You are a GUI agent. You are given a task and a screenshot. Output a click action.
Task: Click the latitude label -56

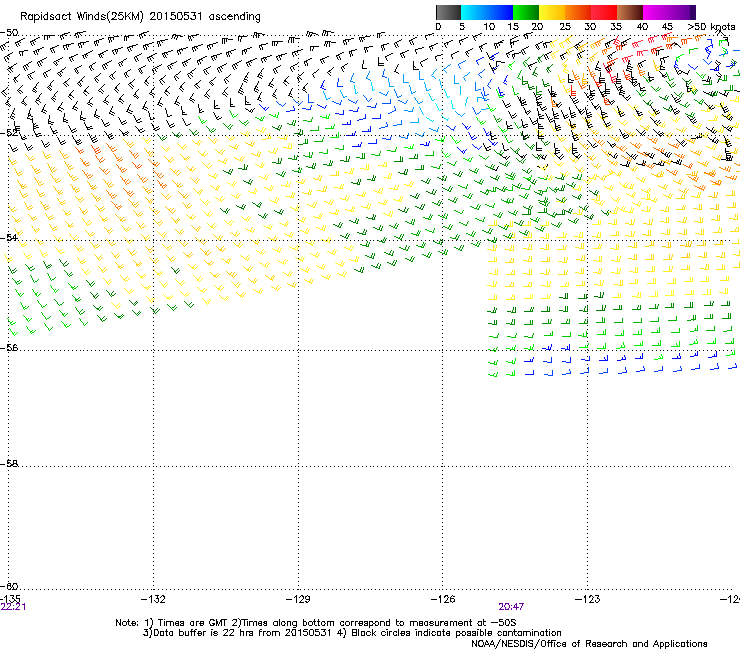point(9,347)
